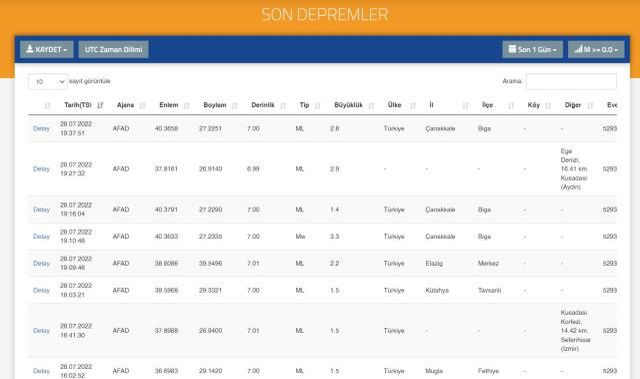Click the calendar icon in Son 1 Gün
The height and width of the screenshot is (379, 640).
512,49
